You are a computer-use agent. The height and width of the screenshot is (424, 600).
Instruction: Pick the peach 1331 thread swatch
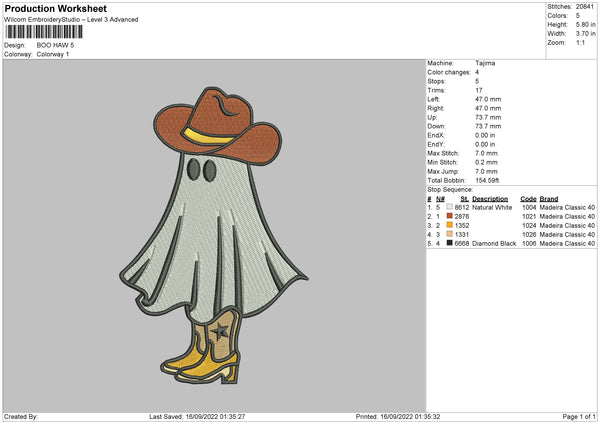tap(450, 234)
